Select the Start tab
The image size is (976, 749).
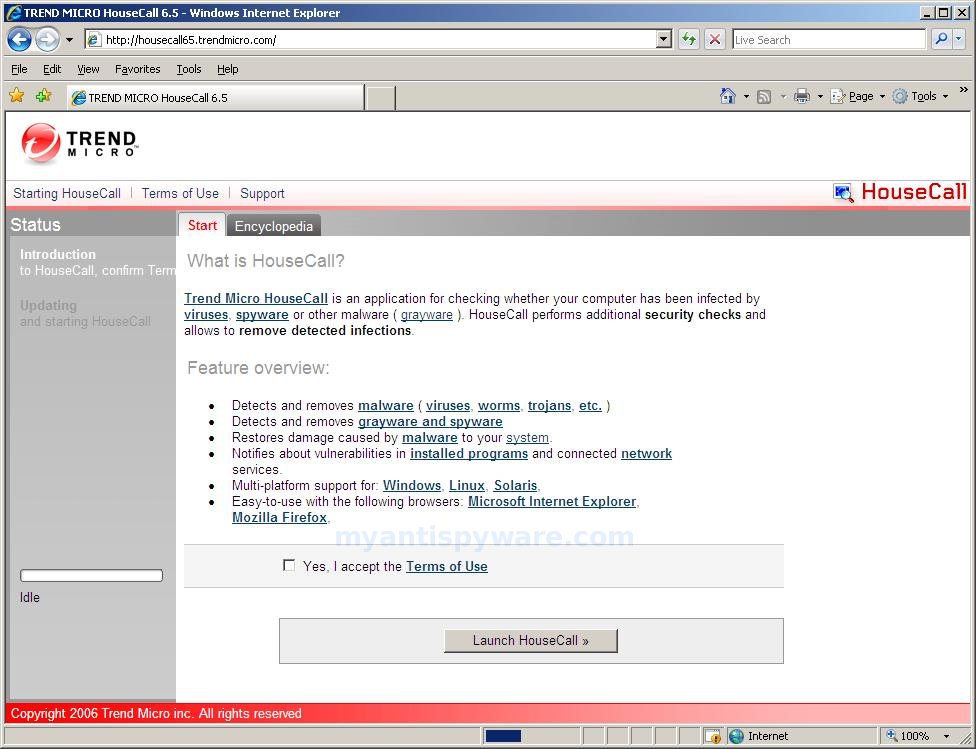(x=202, y=225)
